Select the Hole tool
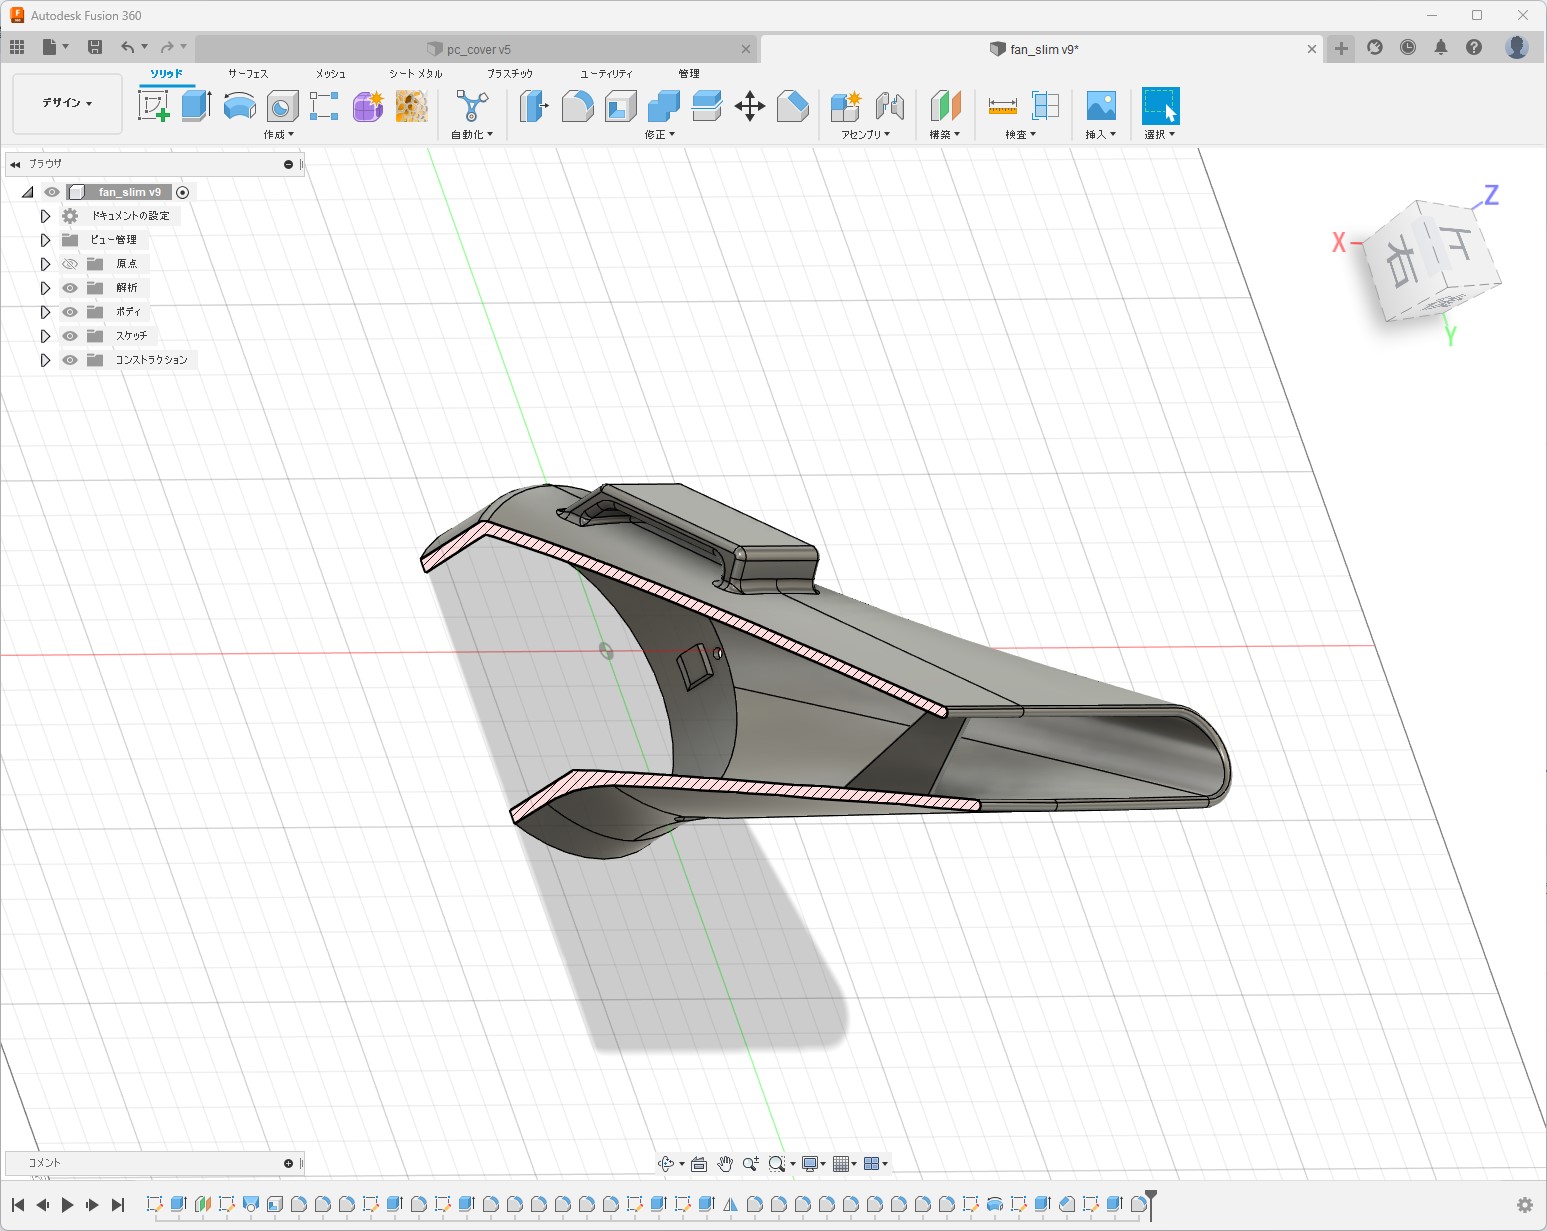This screenshot has width=1547, height=1231. (283, 106)
